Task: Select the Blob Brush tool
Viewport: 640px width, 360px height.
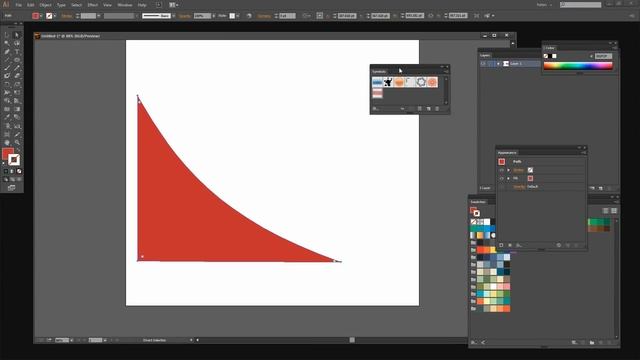Action: (7, 76)
